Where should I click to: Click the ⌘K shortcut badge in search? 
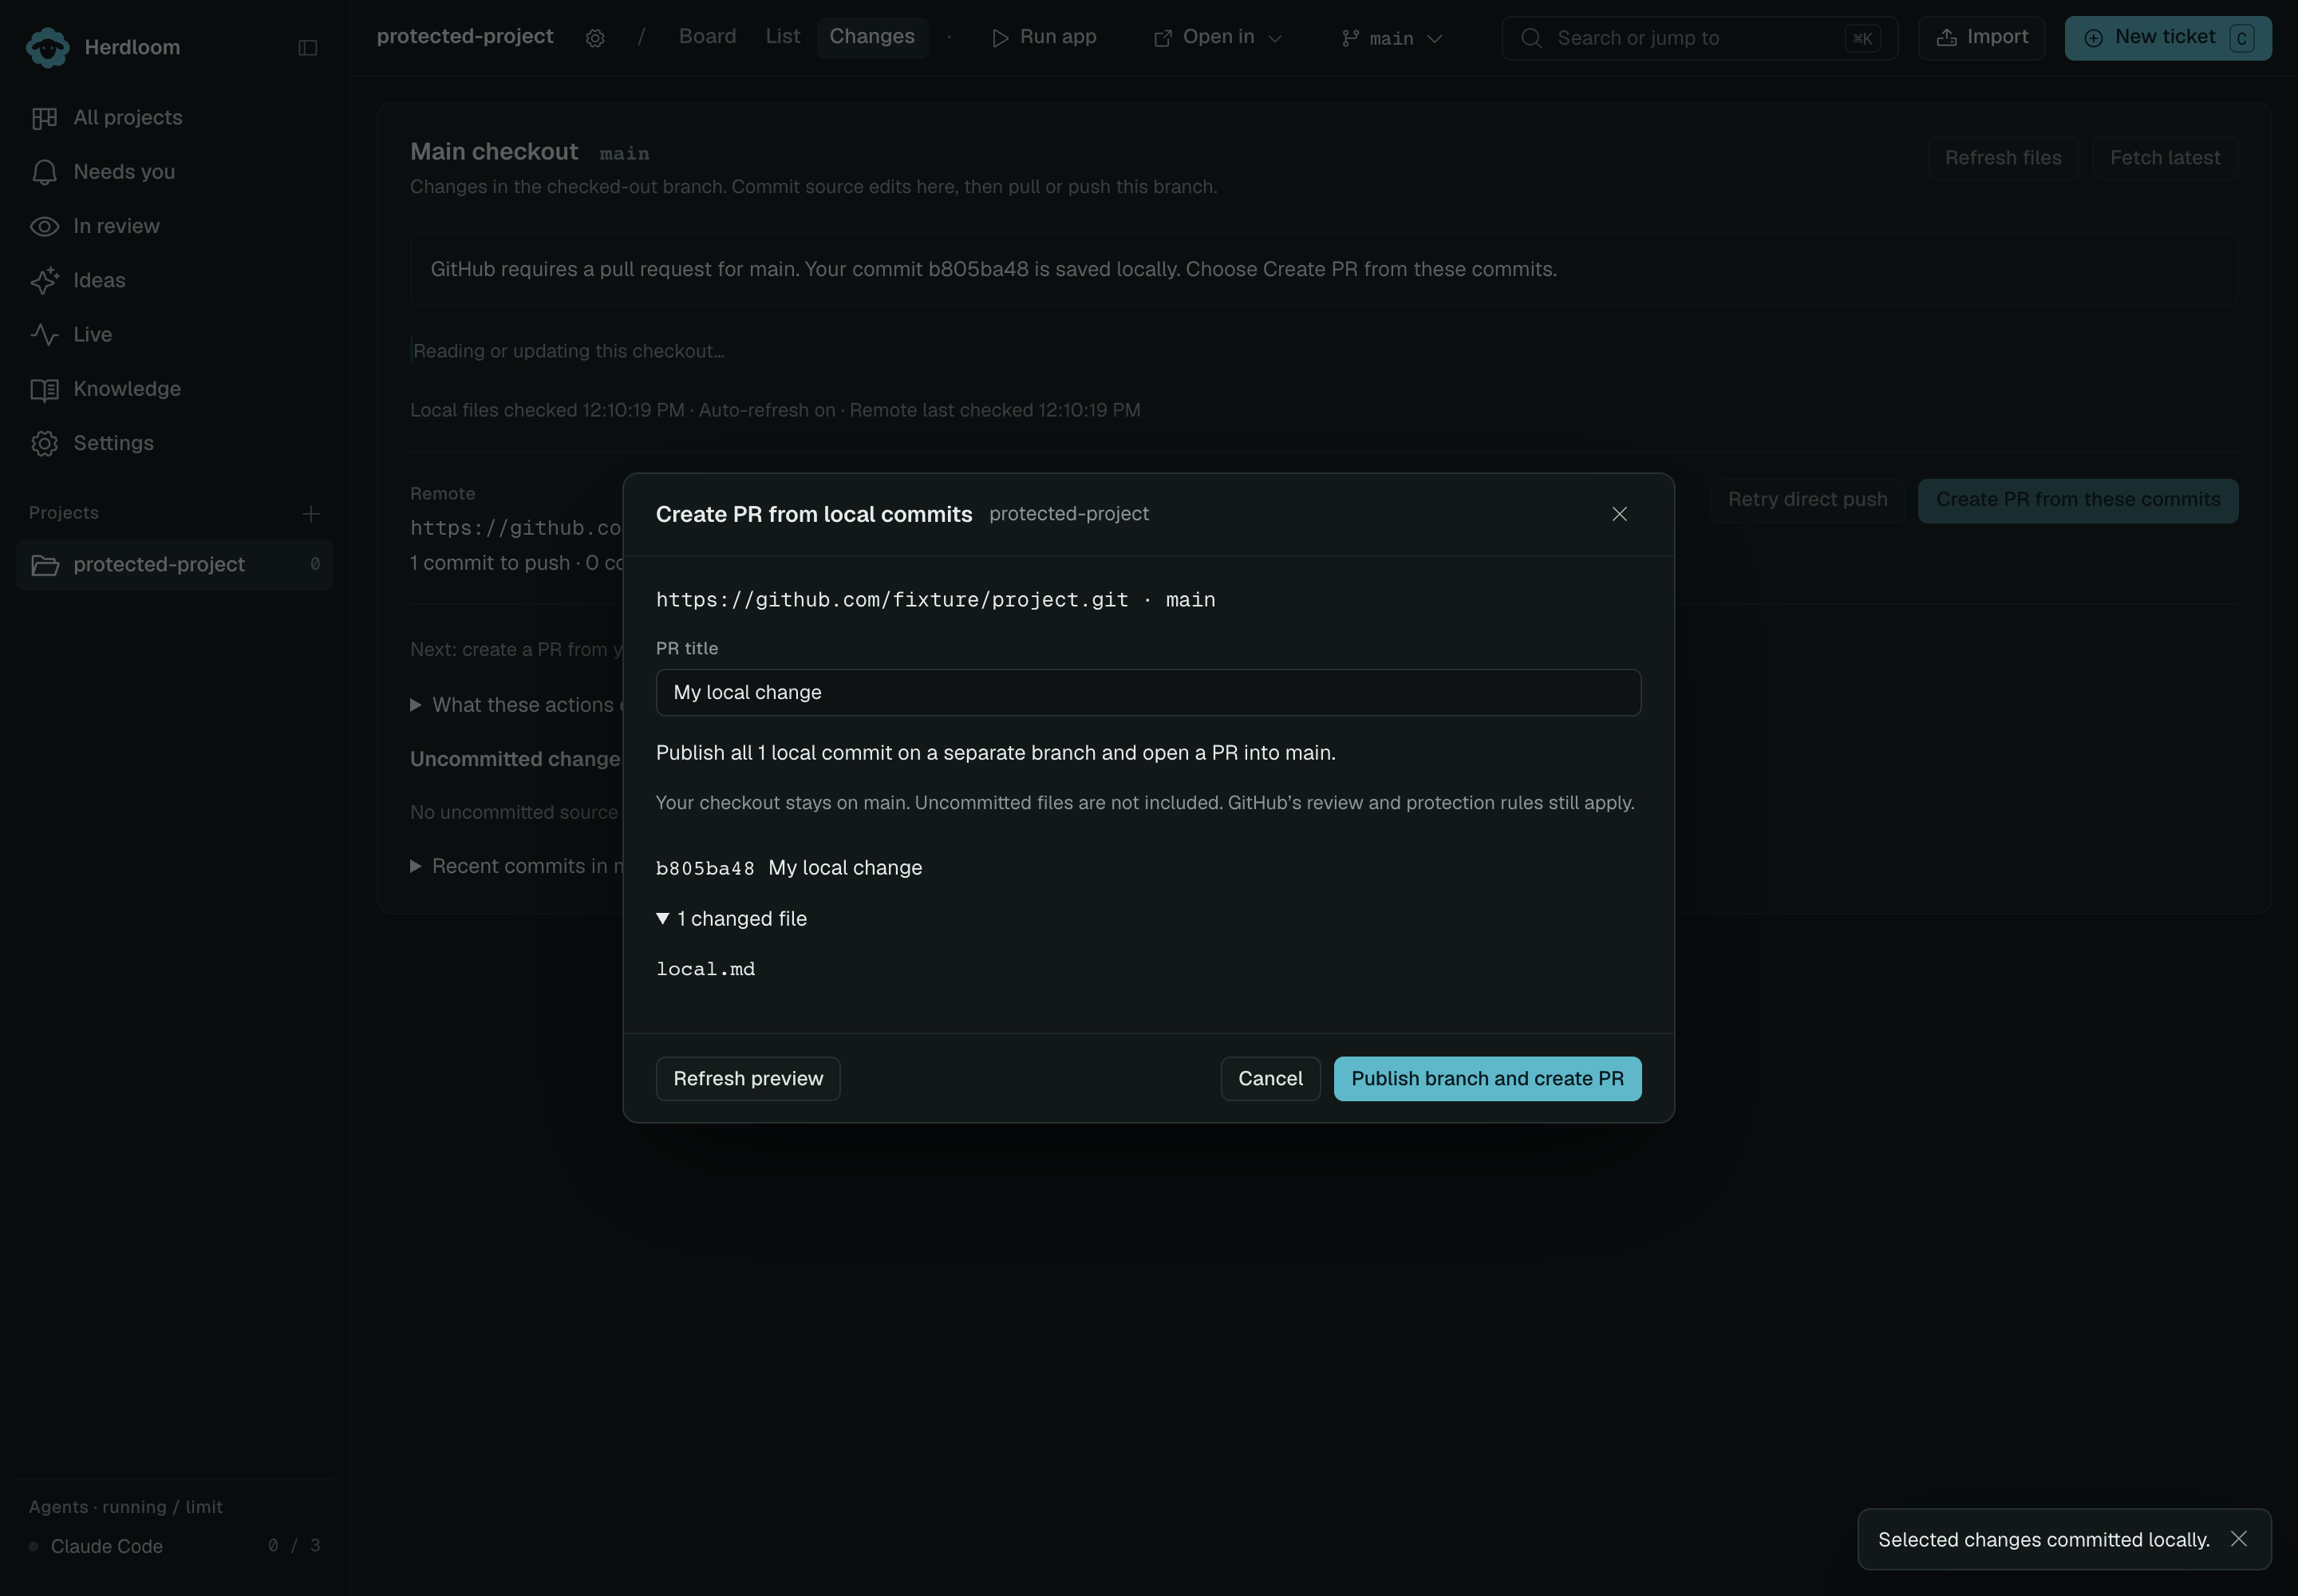click(1862, 38)
